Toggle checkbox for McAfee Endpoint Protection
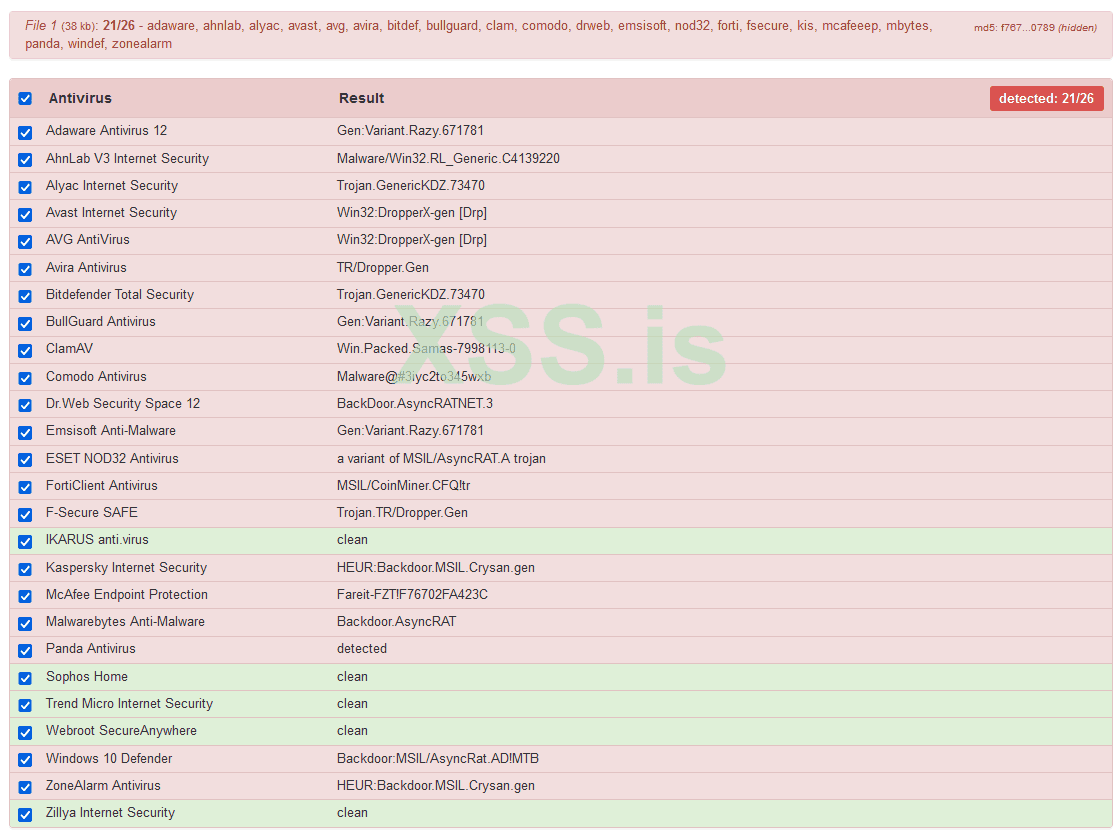 [x=25, y=596]
